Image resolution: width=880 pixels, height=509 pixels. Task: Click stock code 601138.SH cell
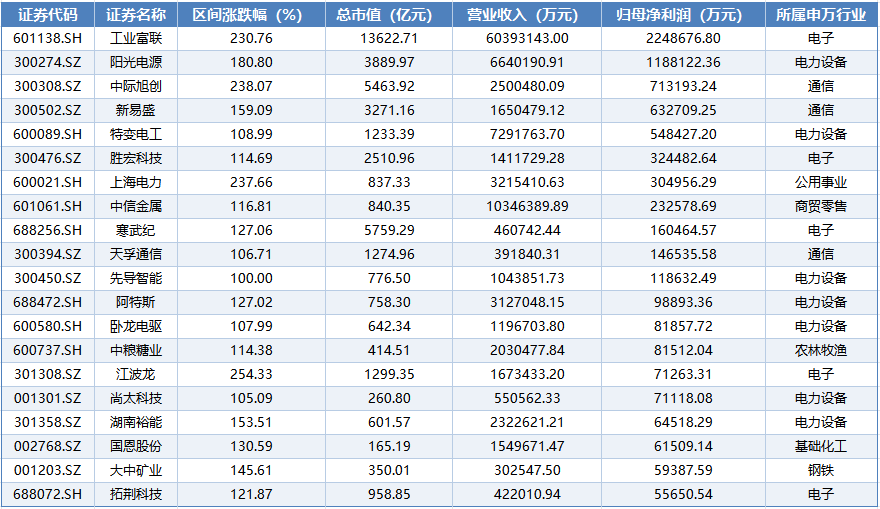coord(48,38)
